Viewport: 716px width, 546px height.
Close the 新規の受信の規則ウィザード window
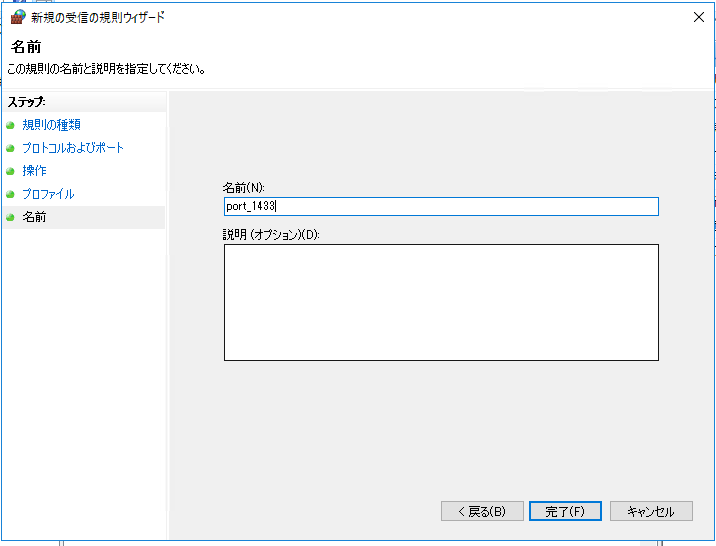pyautogui.click(x=699, y=17)
